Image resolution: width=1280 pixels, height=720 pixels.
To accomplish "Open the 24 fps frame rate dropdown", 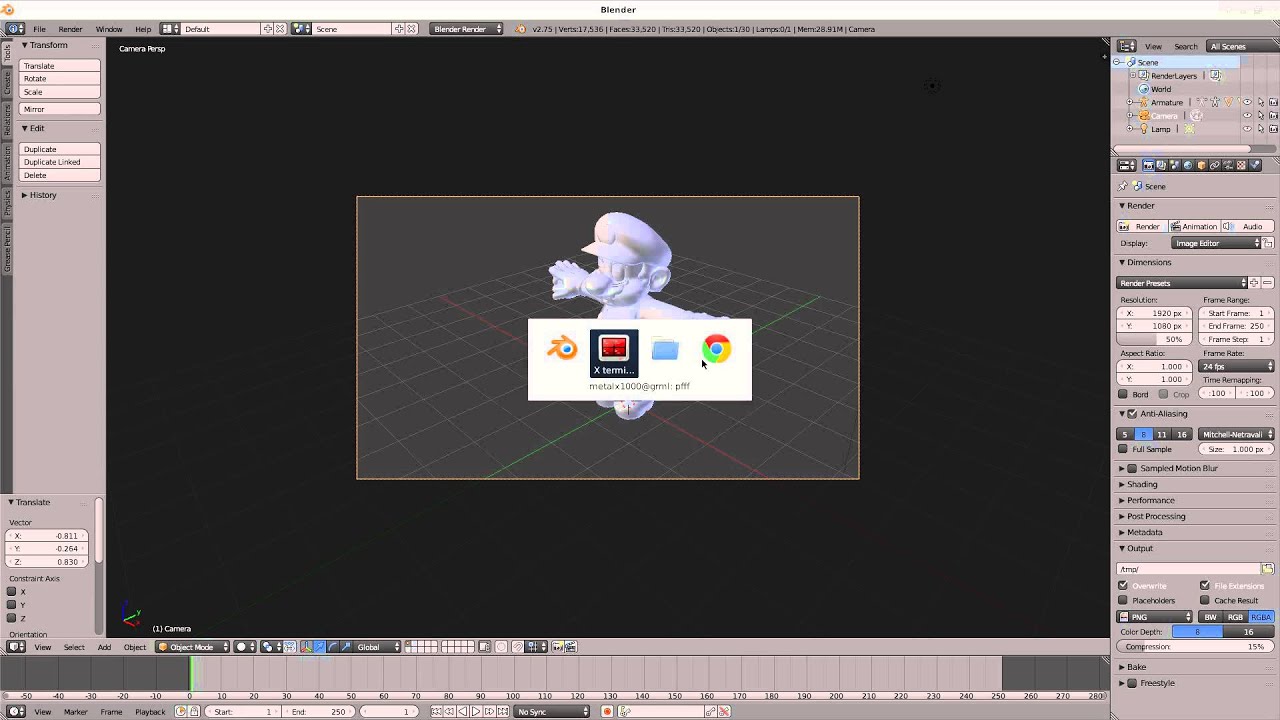I will coord(1237,366).
